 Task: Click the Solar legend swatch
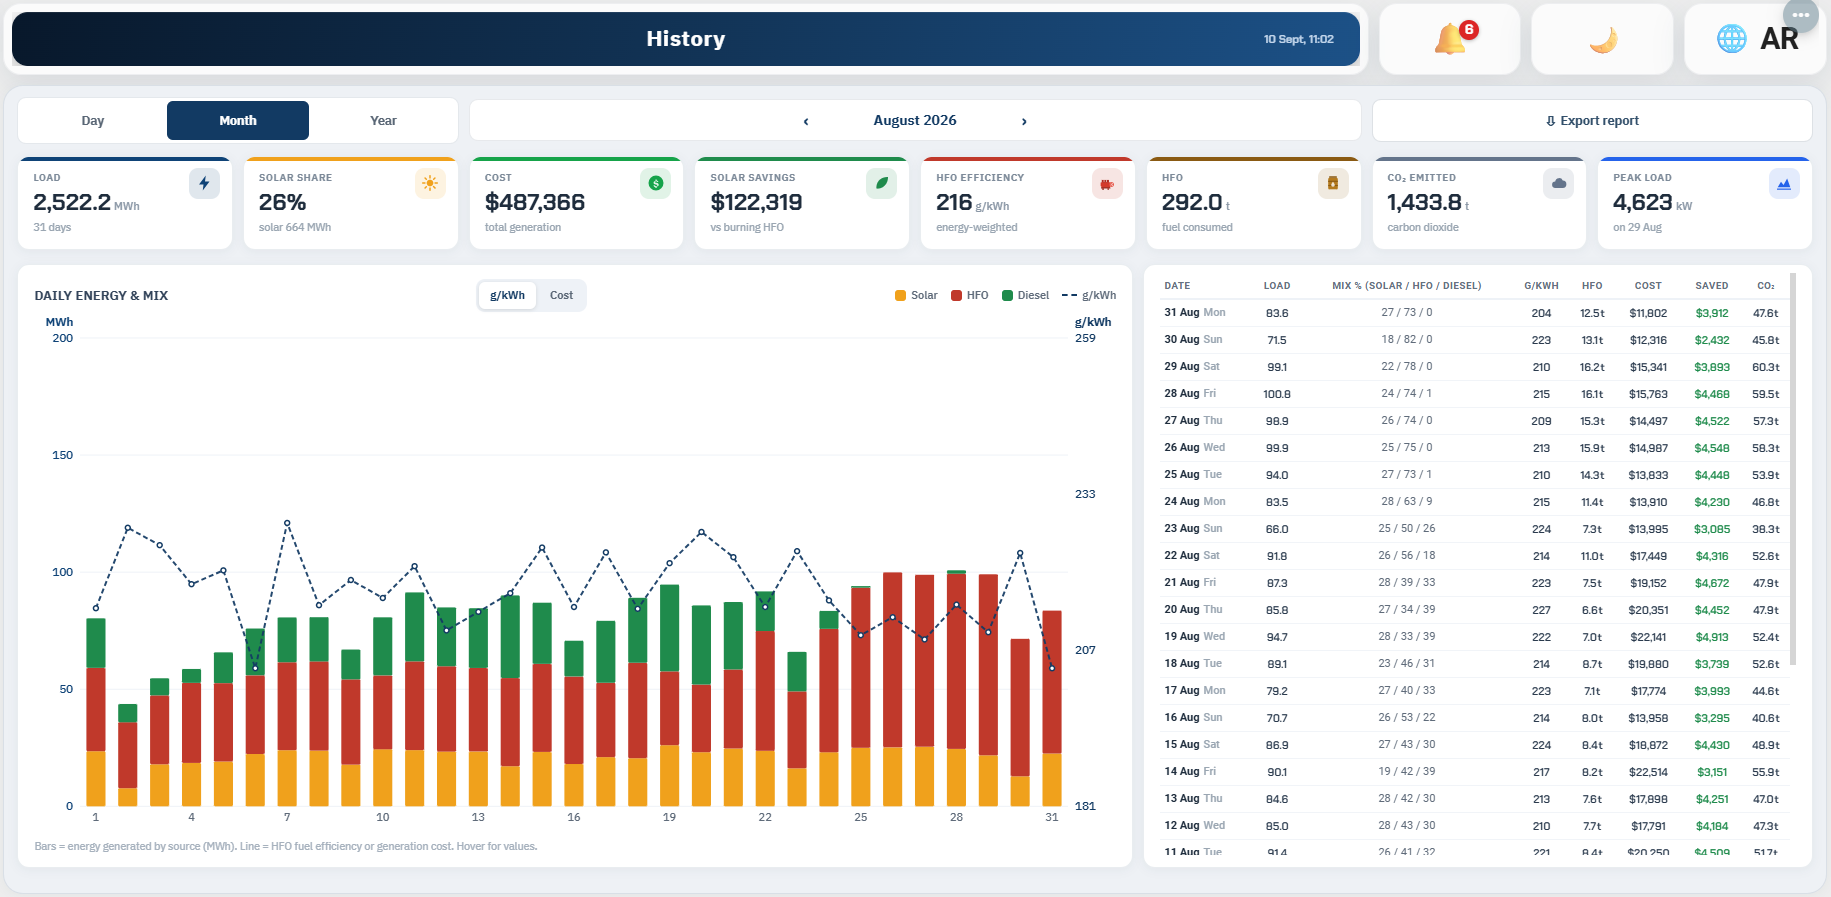(x=900, y=296)
